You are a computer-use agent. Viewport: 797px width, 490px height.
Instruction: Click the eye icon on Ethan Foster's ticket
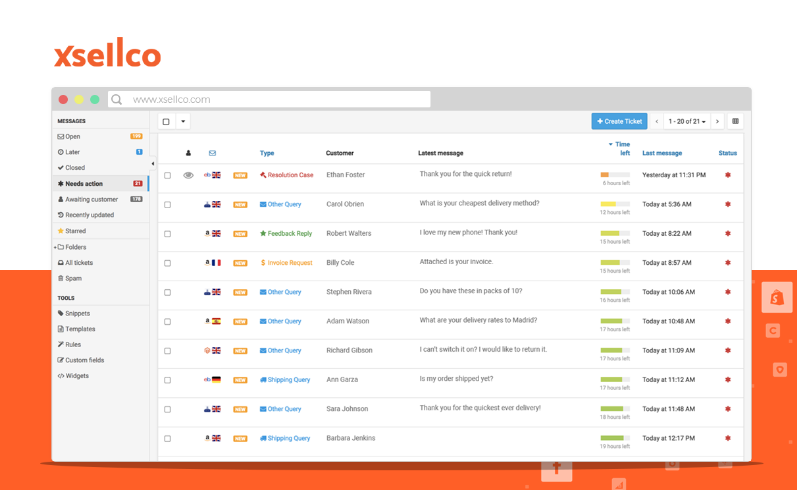click(x=188, y=175)
